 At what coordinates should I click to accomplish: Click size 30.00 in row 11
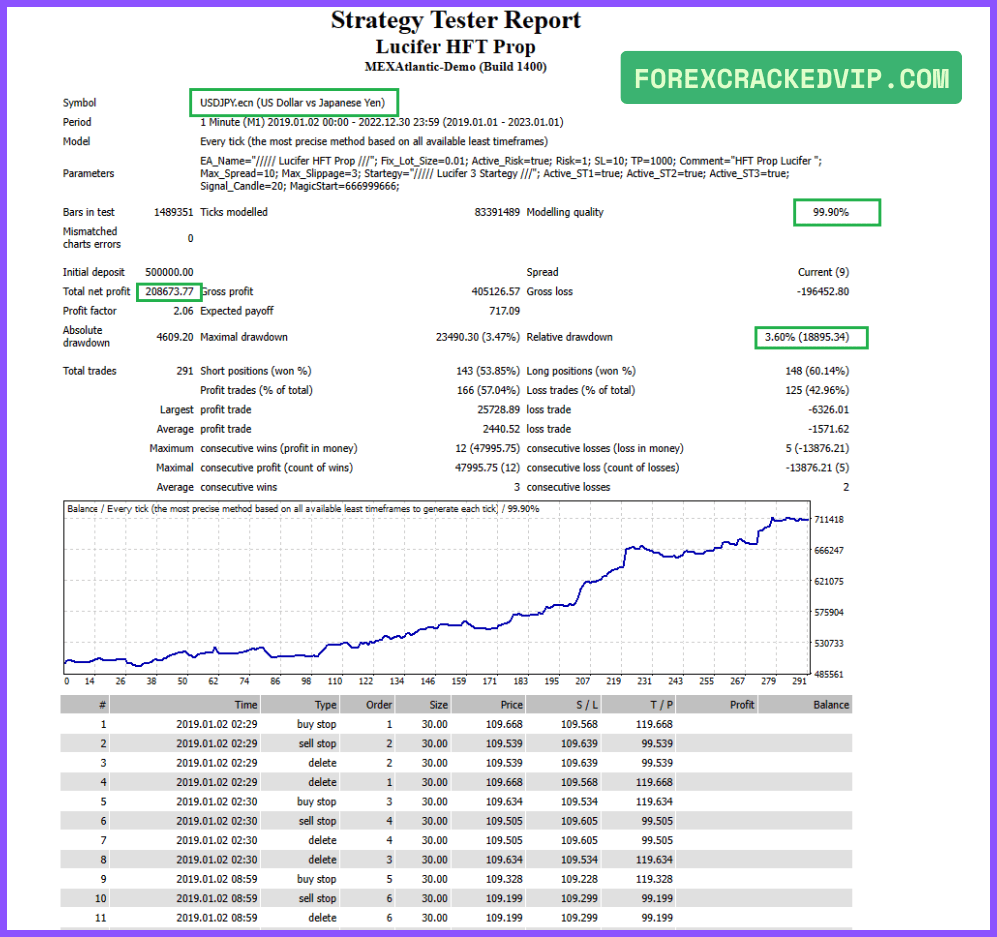click(x=434, y=919)
